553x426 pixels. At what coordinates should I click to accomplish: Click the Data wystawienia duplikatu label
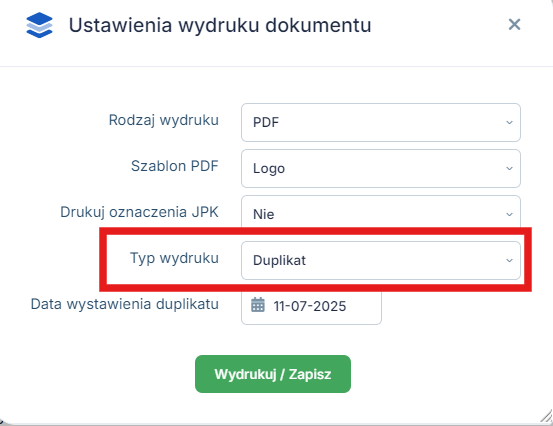tap(124, 304)
